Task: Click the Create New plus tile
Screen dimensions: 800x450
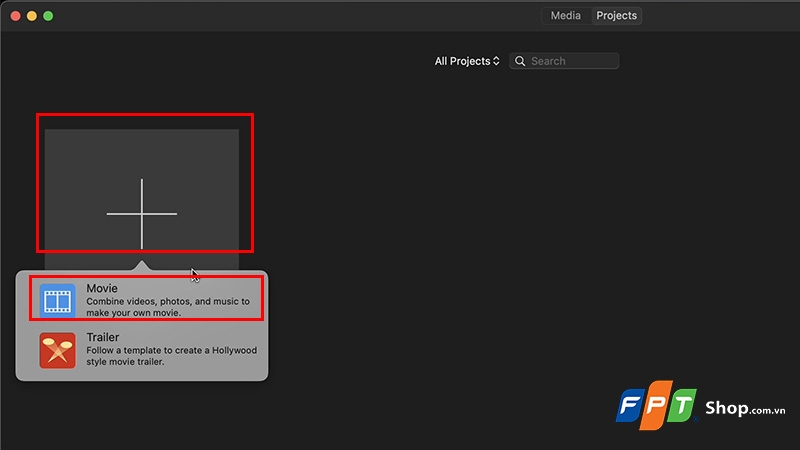Action: [x=142, y=199]
